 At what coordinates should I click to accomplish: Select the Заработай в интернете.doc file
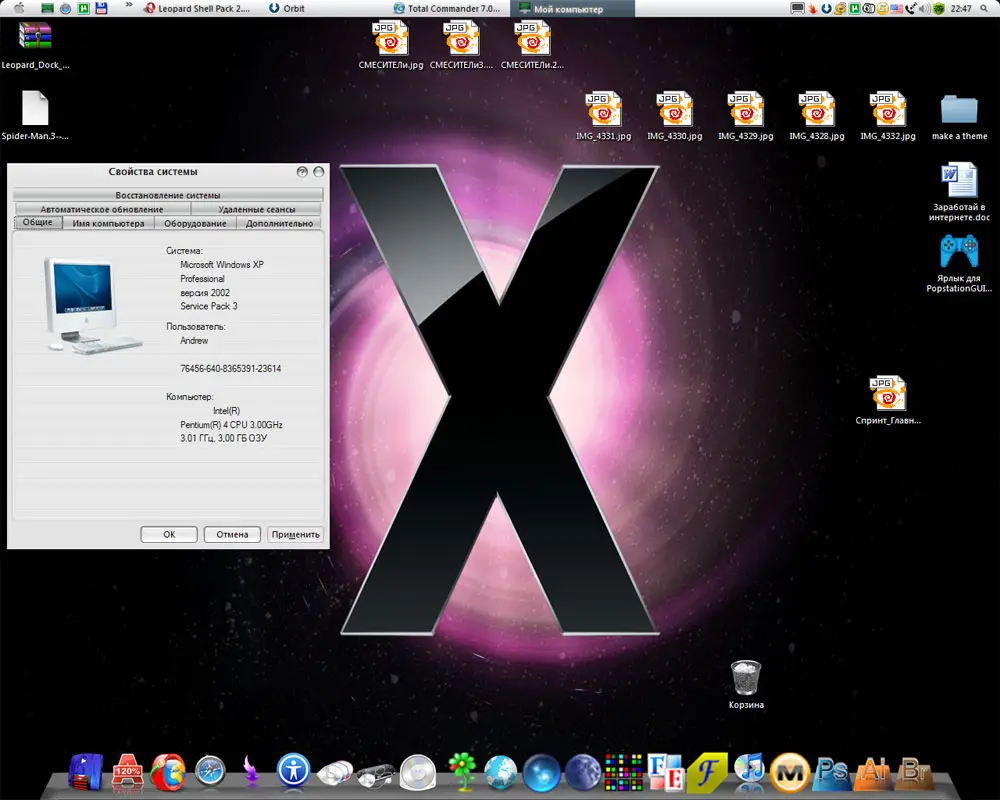pos(959,192)
